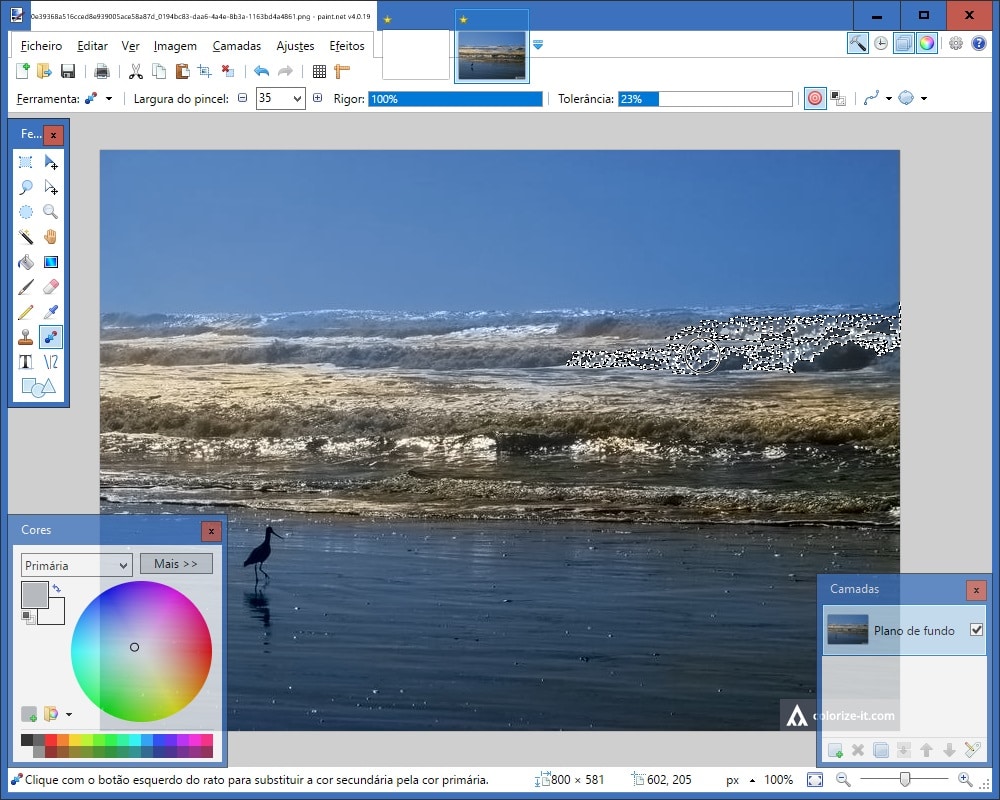The width and height of the screenshot is (1000, 800).
Task: Toggle the Layers window button
Action: tap(904, 43)
